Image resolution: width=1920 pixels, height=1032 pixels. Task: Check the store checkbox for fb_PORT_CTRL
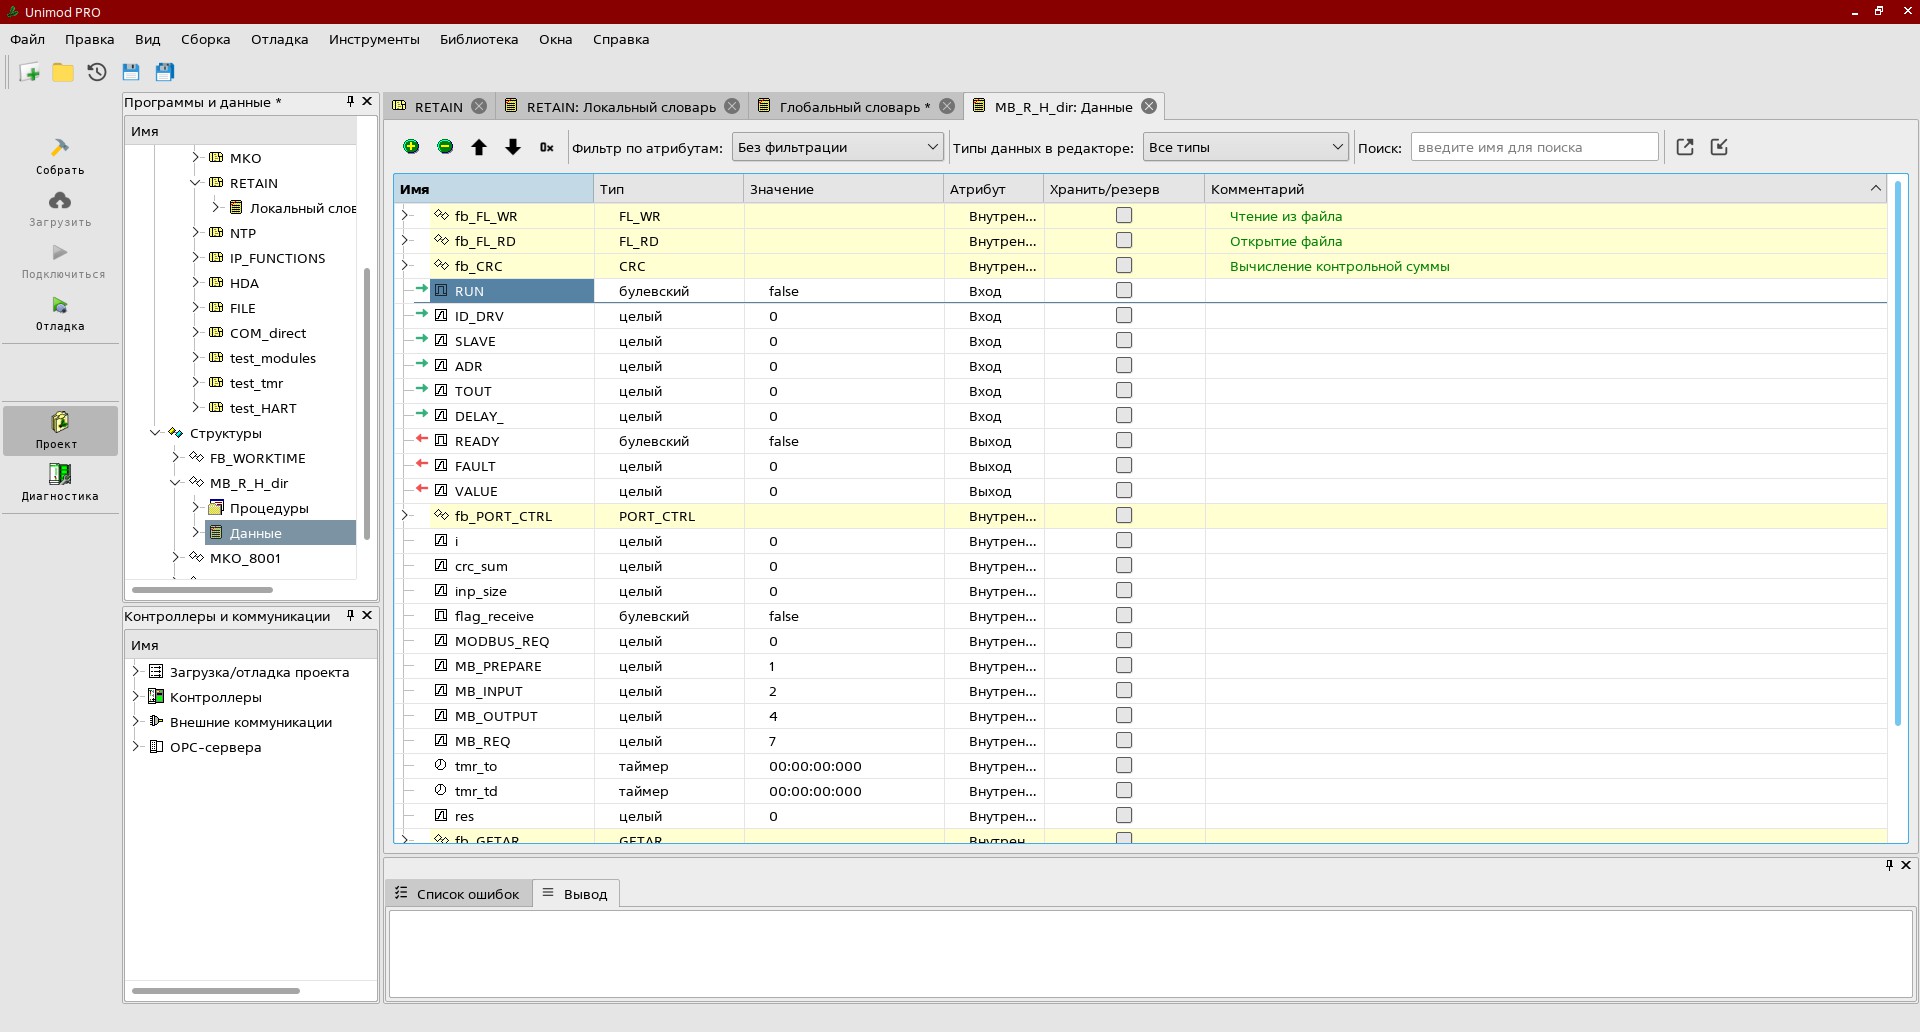(x=1124, y=515)
